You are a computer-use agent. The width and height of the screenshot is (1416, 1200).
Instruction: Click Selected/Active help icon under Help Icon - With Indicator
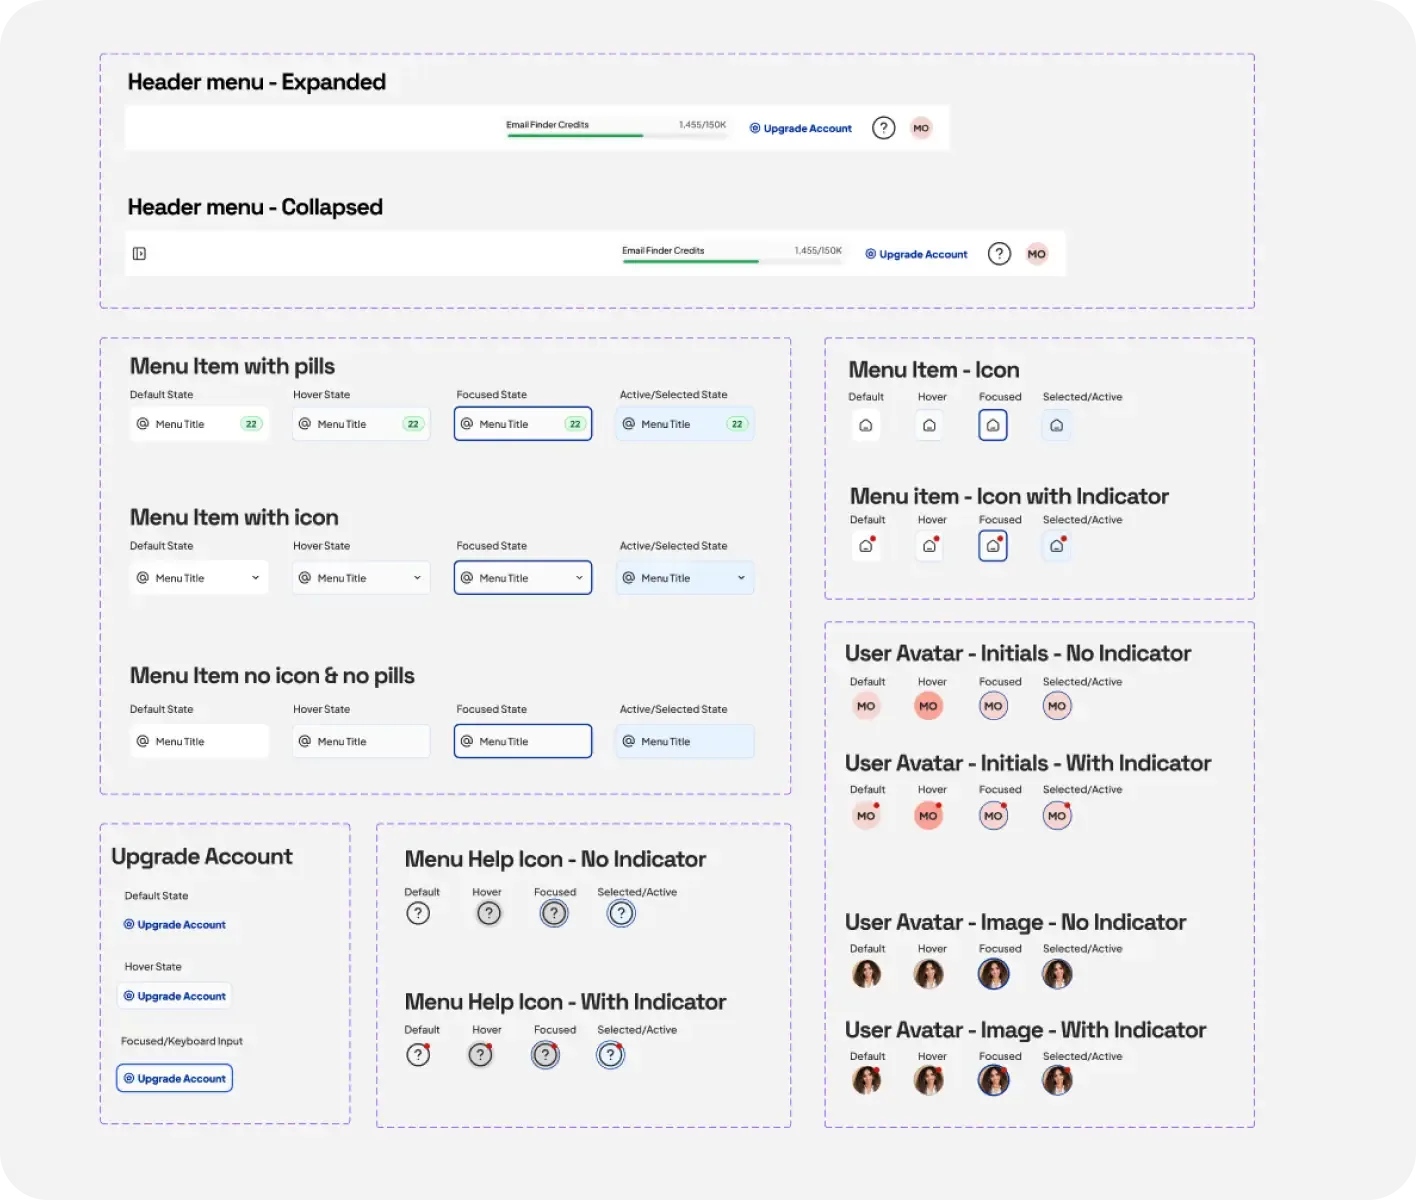(x=611, y=1055)
